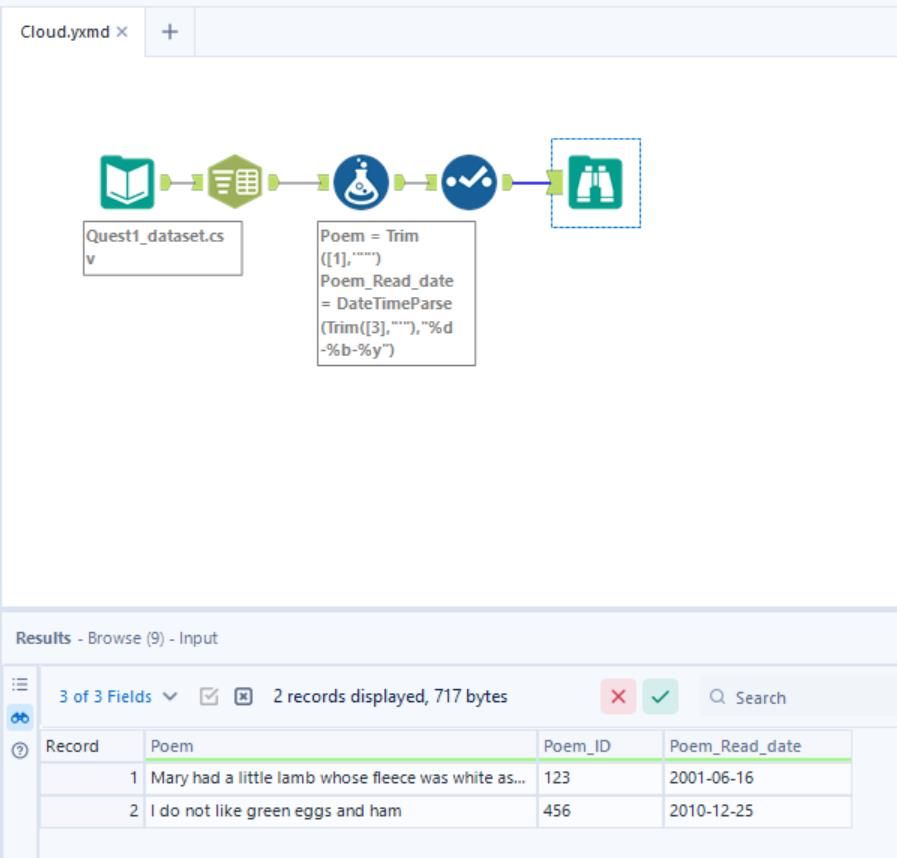Select the Input Data tool node
This screenshot has width=897, height=858.
pos(127,182)
